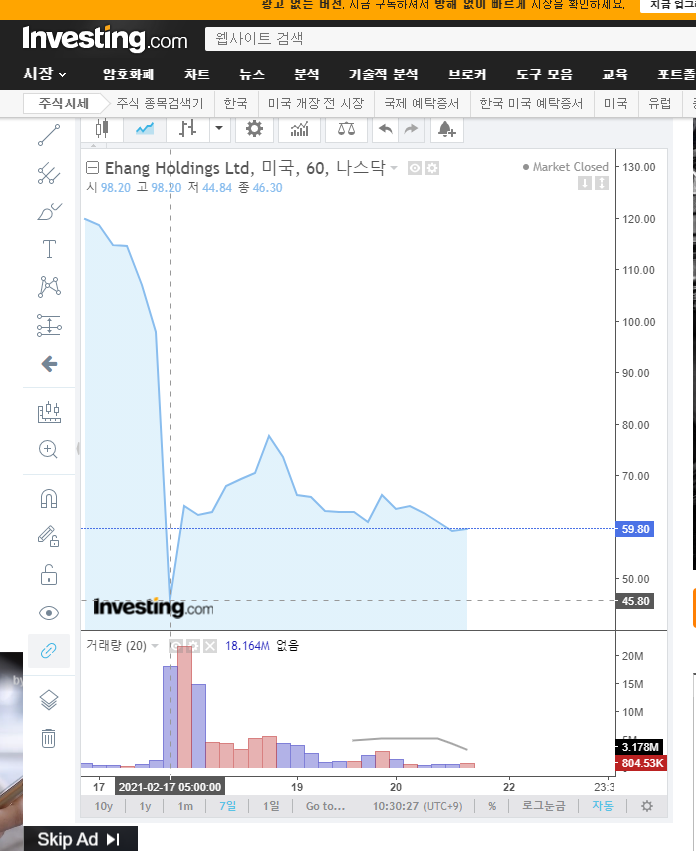Viewport: 696px width, 851px height.
Task: Toggle Ehang Holdings series visibility eye
Action: pyautogui.click(x=415, y=168)
